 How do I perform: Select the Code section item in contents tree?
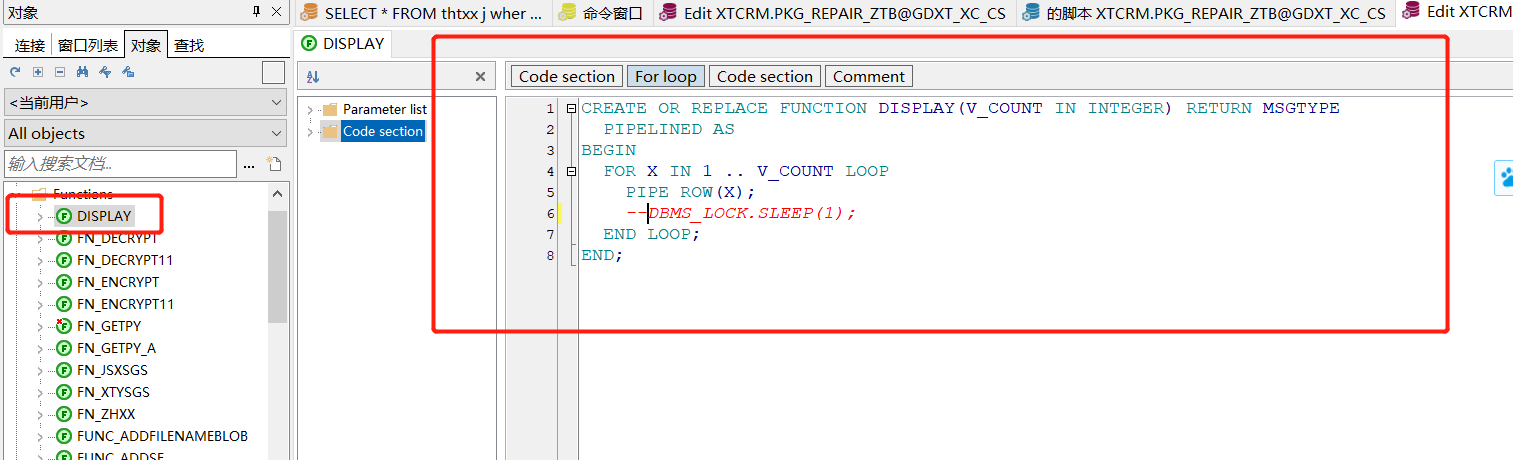(383, 131)
